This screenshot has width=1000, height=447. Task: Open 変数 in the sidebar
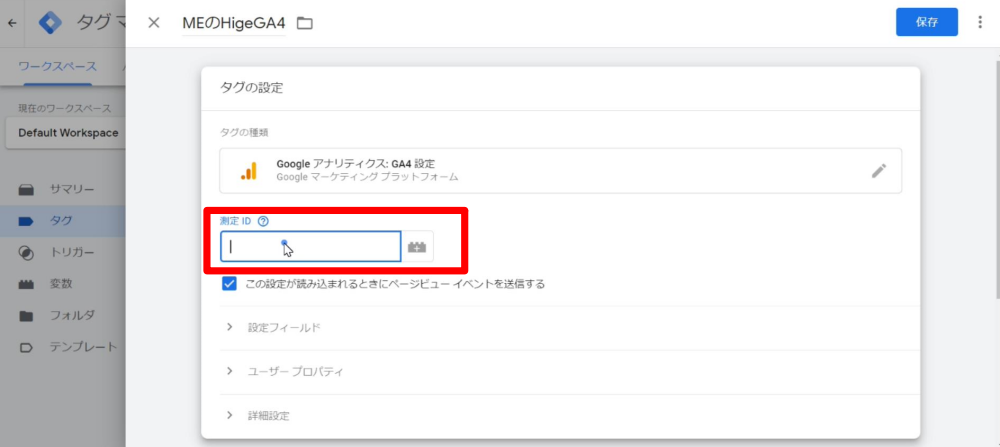tap(61, 284)
